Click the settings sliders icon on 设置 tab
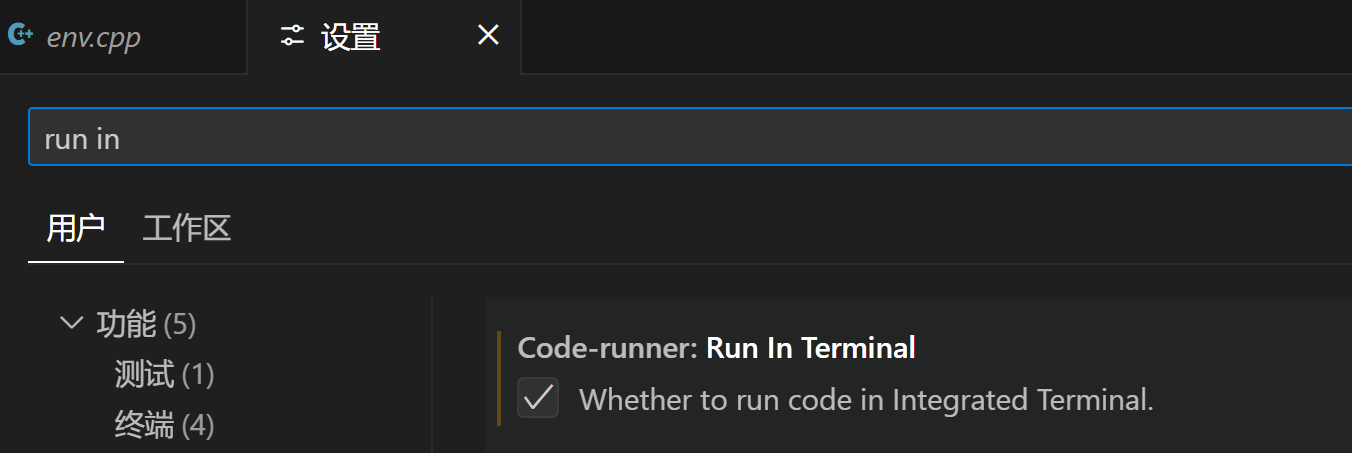Image resolution: width=1352 pixels, height=453 pixels. [292, 36]
